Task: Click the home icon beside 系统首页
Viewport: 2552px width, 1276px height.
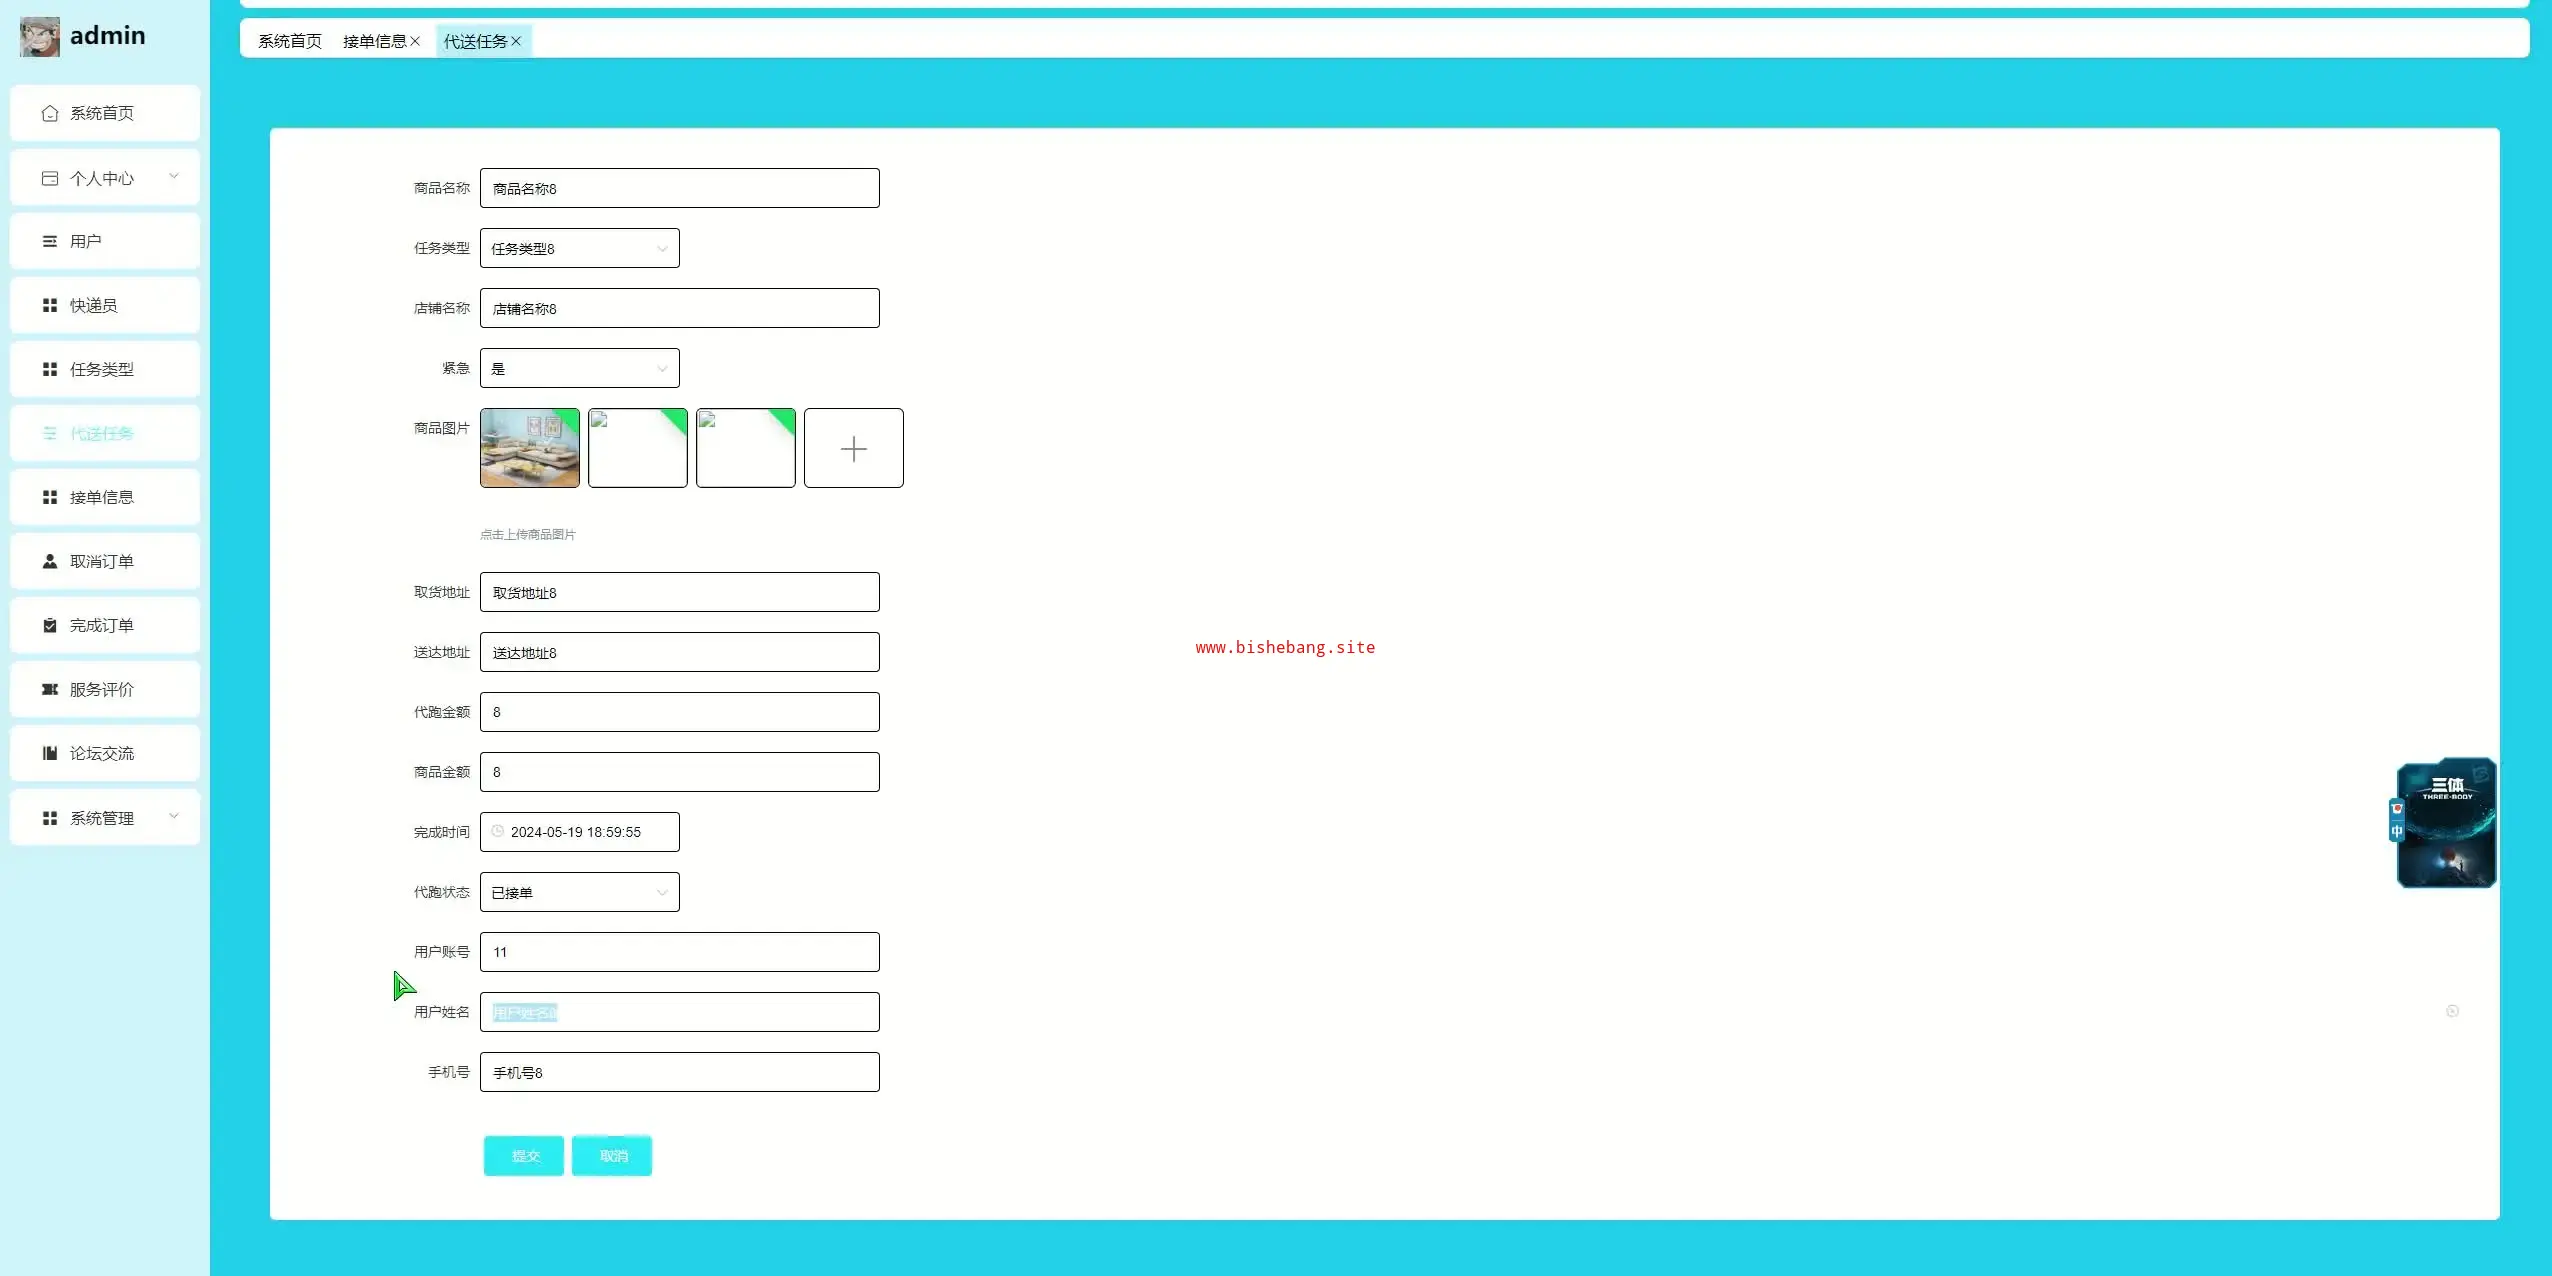Action: pos(50,113)
